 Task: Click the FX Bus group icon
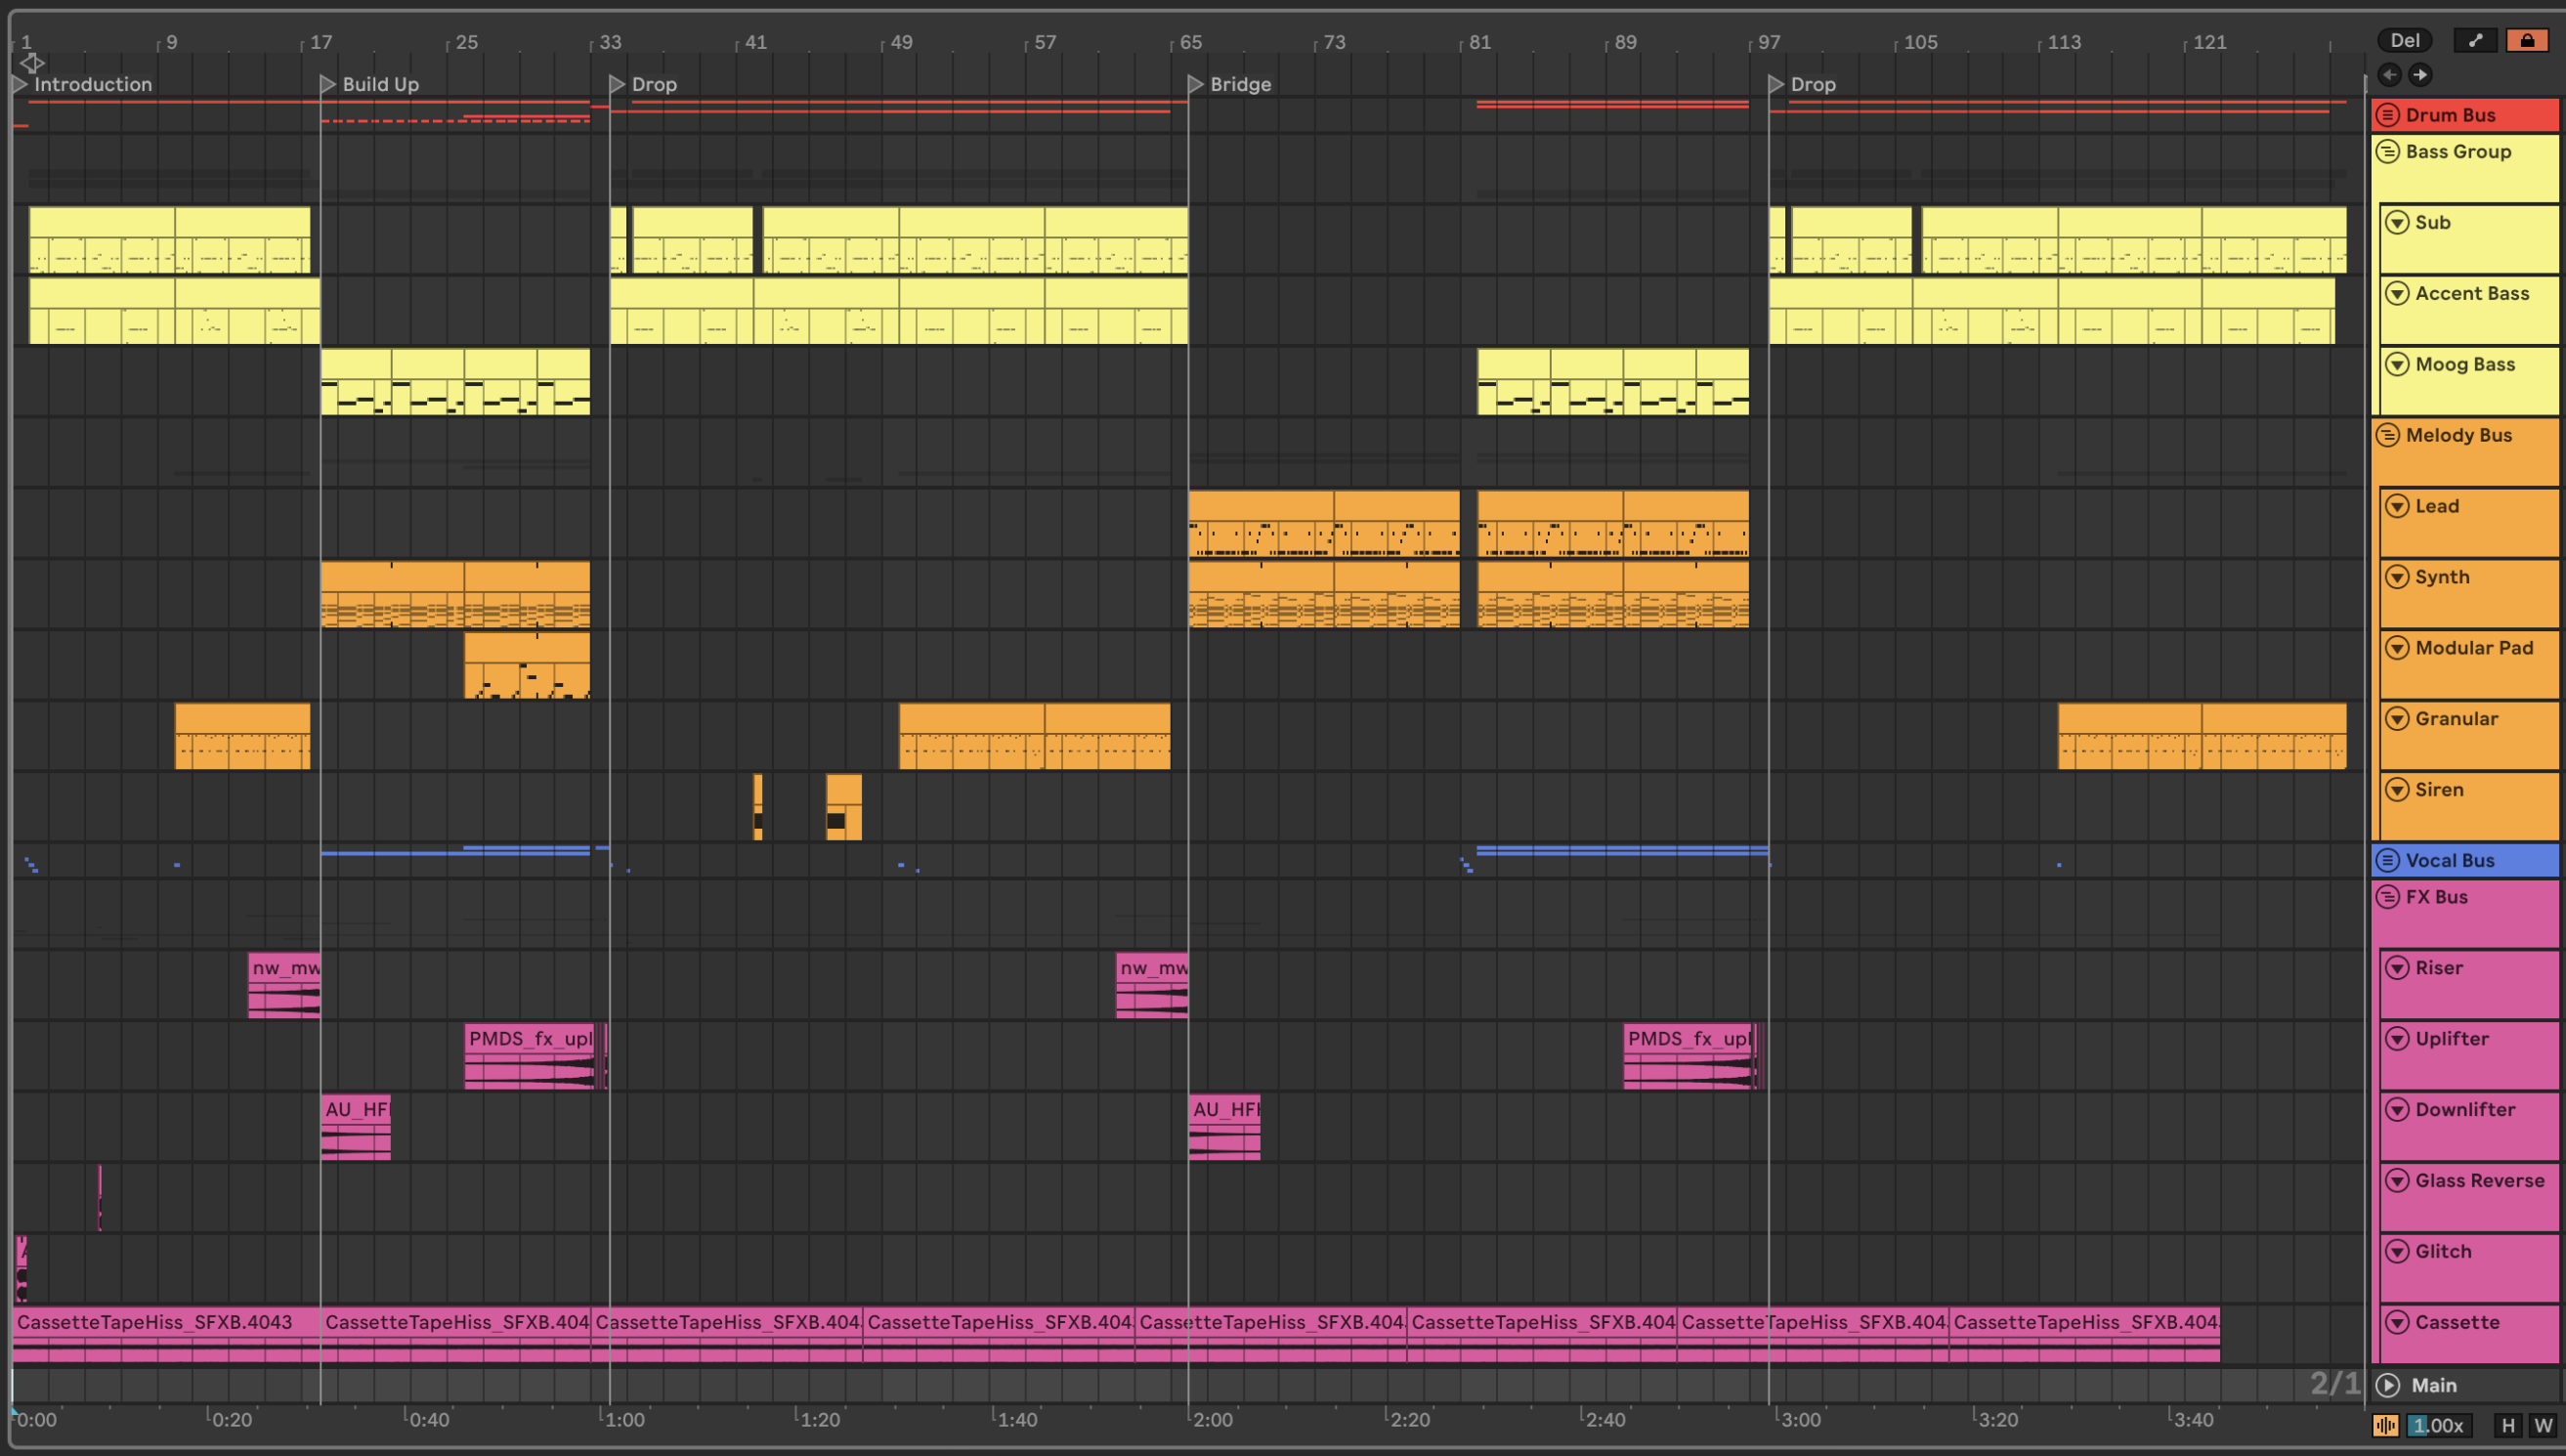pos(2388,897)
